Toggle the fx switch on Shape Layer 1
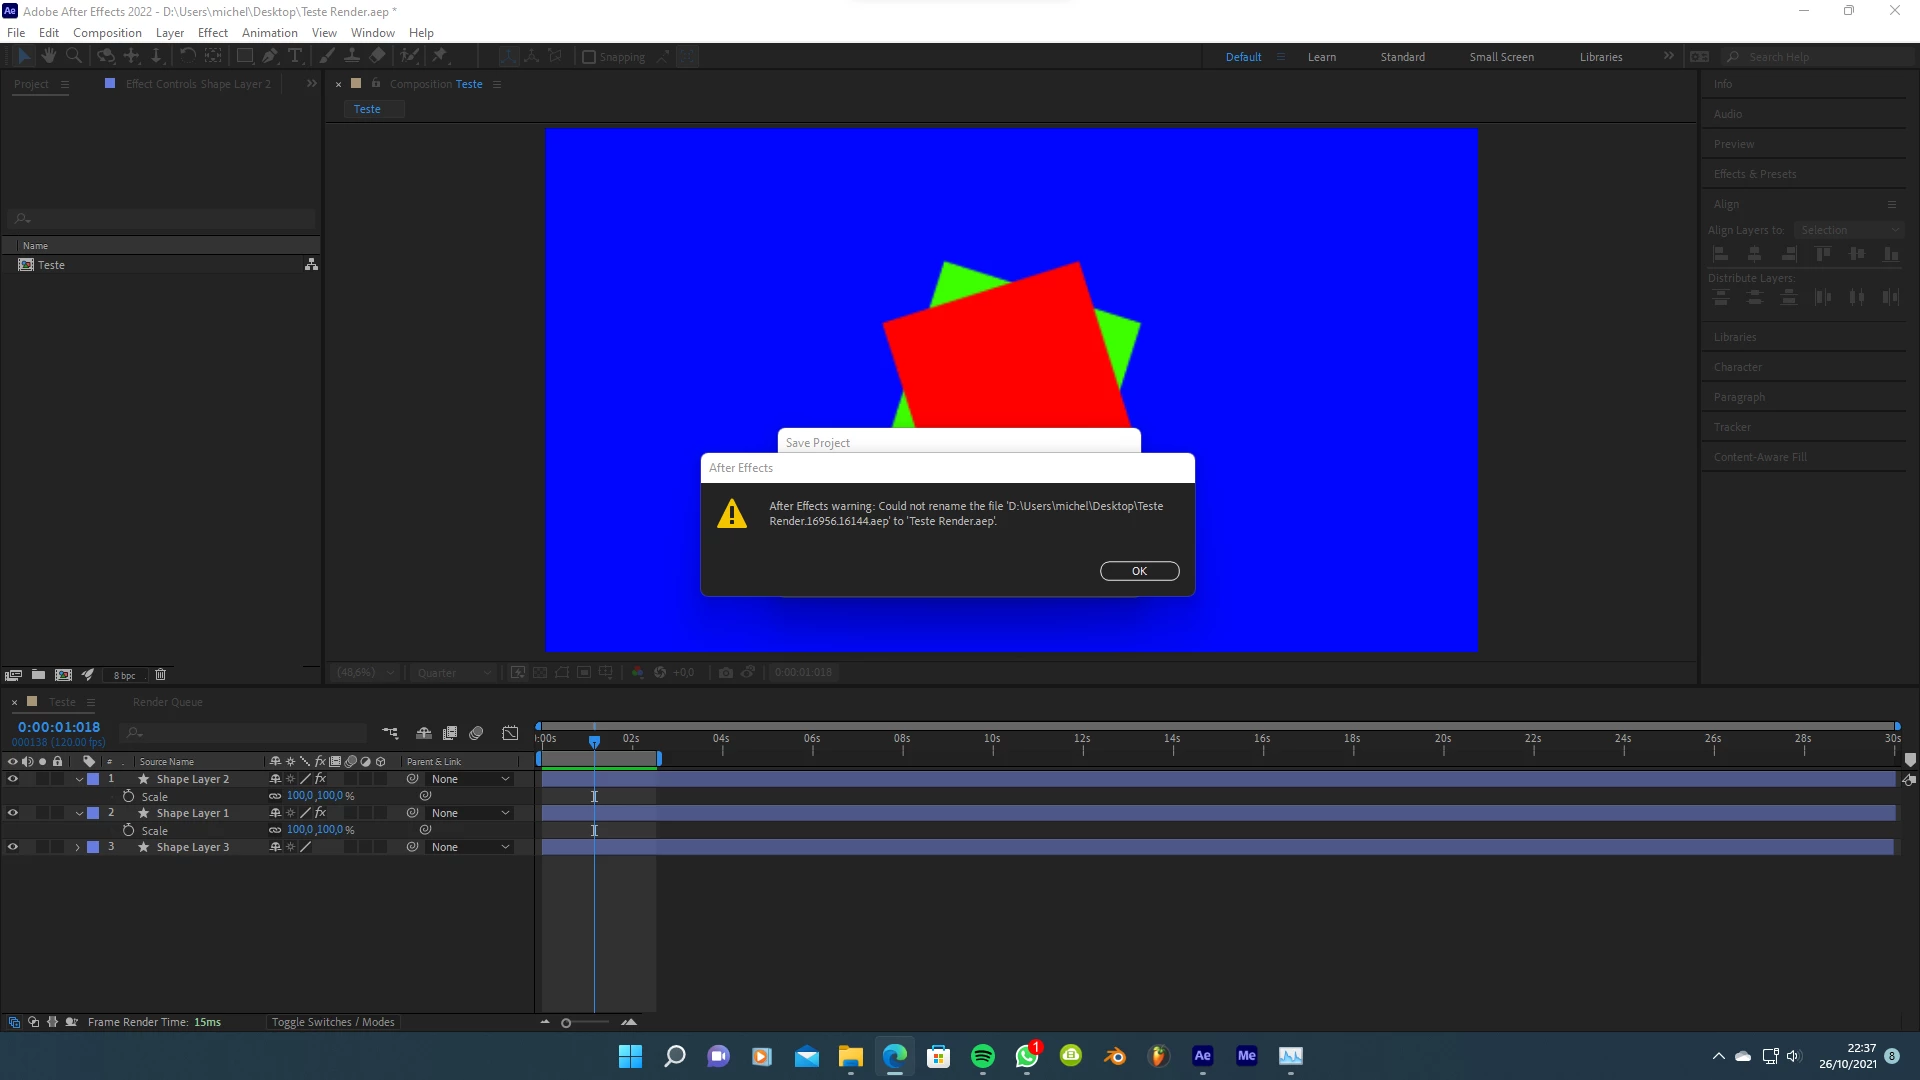This screenshot has height=1080, width=1920. [320, 813]
